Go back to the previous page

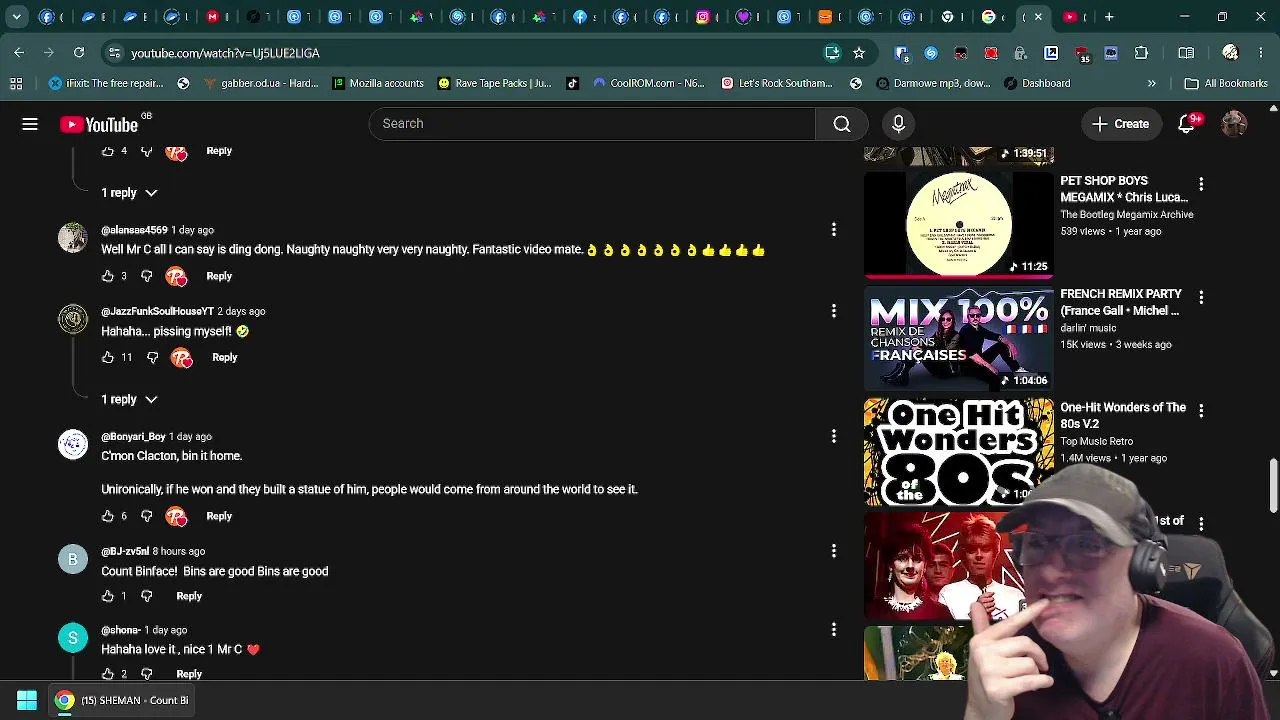[x=19, y=53]
